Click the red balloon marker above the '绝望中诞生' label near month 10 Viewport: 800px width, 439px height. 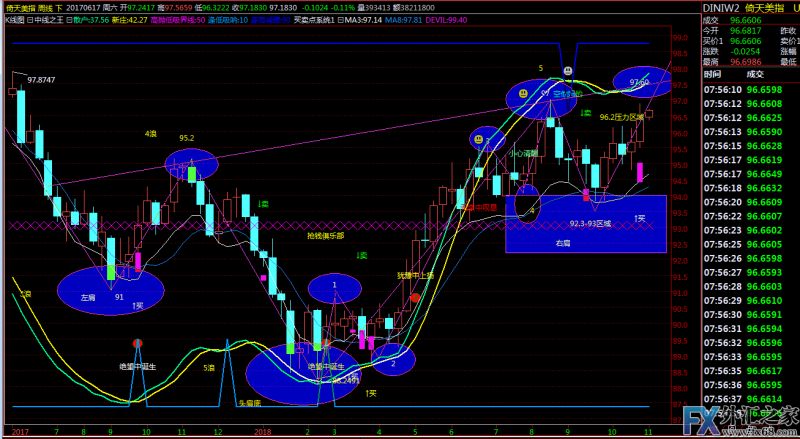138,343
